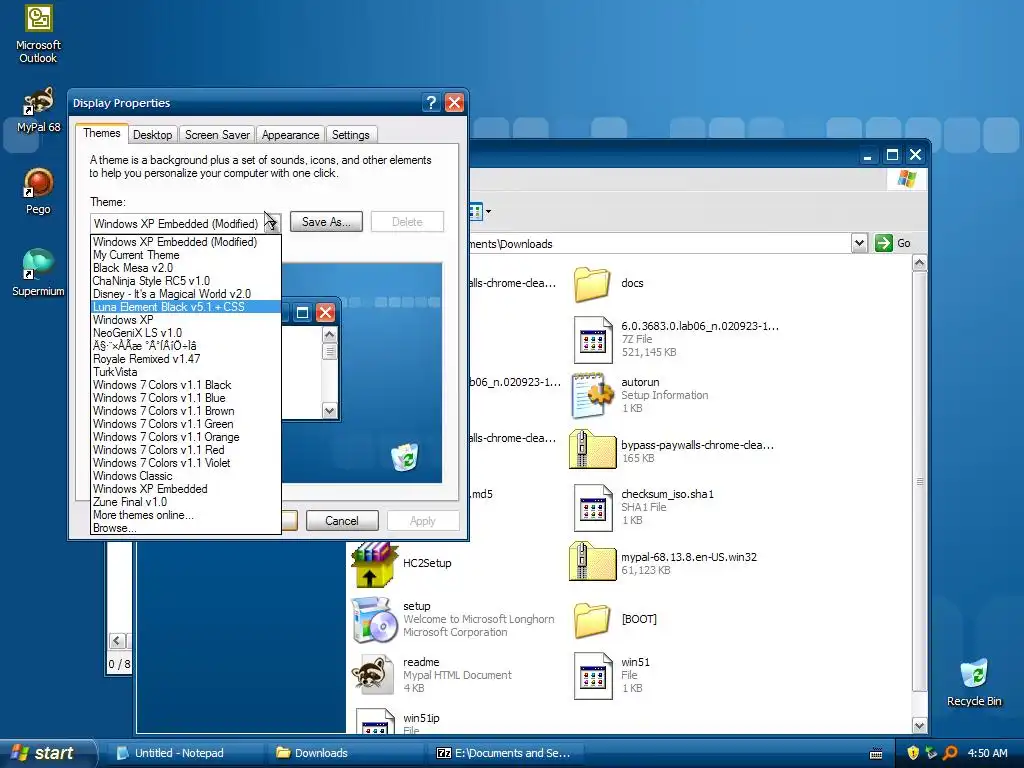The width and height of the screenshot is (1024, 768).
Task: Open the Explorer address bar dropdown
Action: [859, 243]
